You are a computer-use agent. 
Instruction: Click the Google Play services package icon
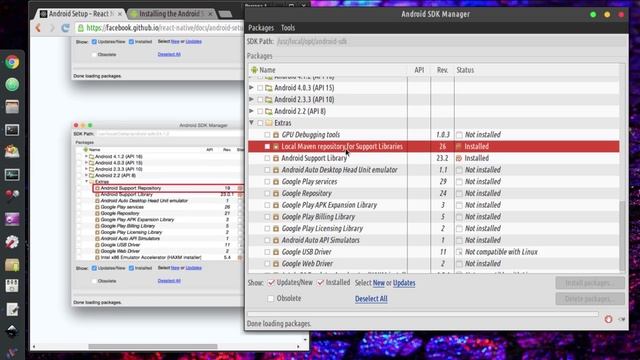click(x=276, y=182)
